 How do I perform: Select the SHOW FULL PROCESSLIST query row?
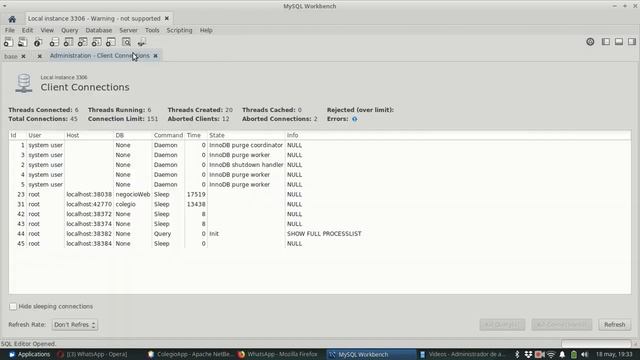(320, 234)
